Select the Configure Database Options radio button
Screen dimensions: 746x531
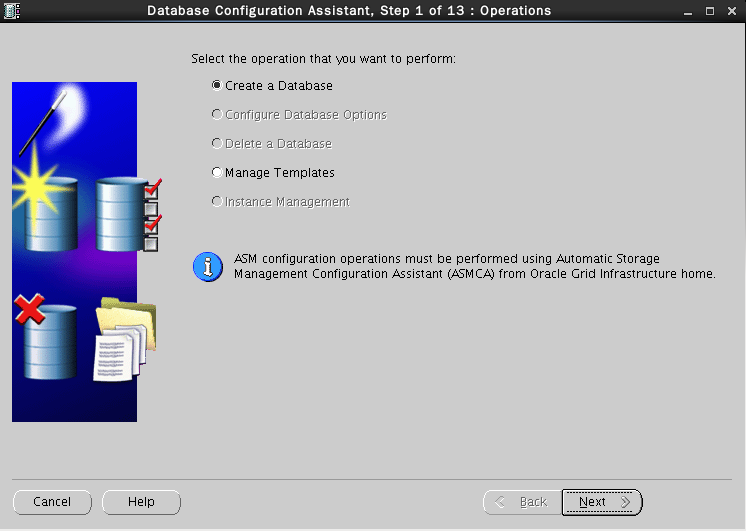click(217, 115)
